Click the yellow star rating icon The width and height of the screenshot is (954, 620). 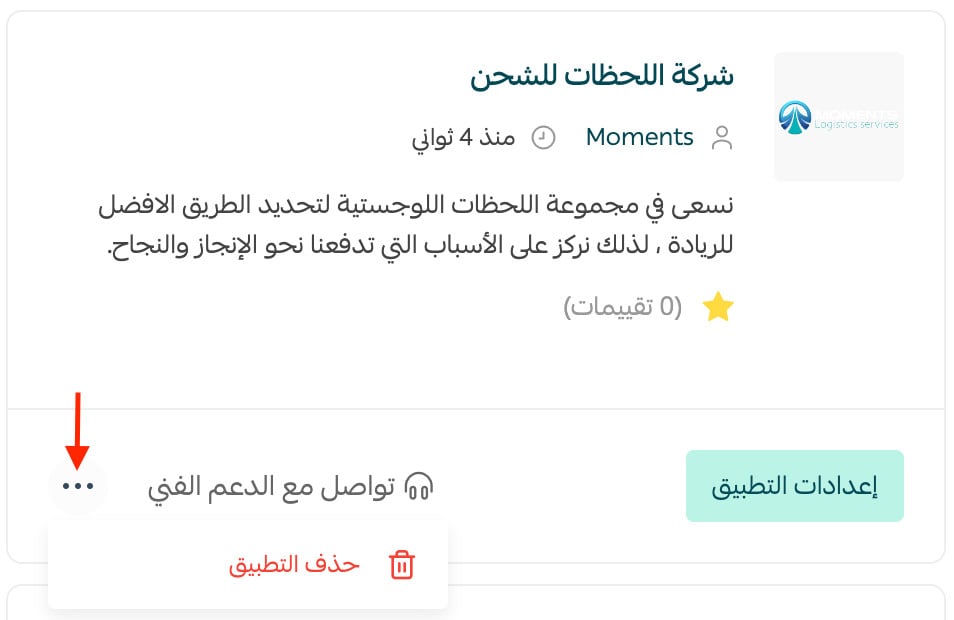point(718,306)
